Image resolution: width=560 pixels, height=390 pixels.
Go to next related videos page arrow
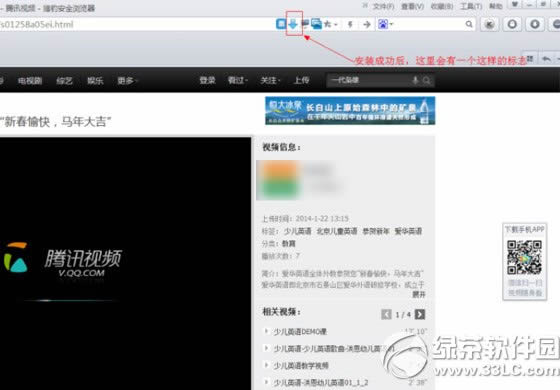pyautogui.click(x=420, y=314)
